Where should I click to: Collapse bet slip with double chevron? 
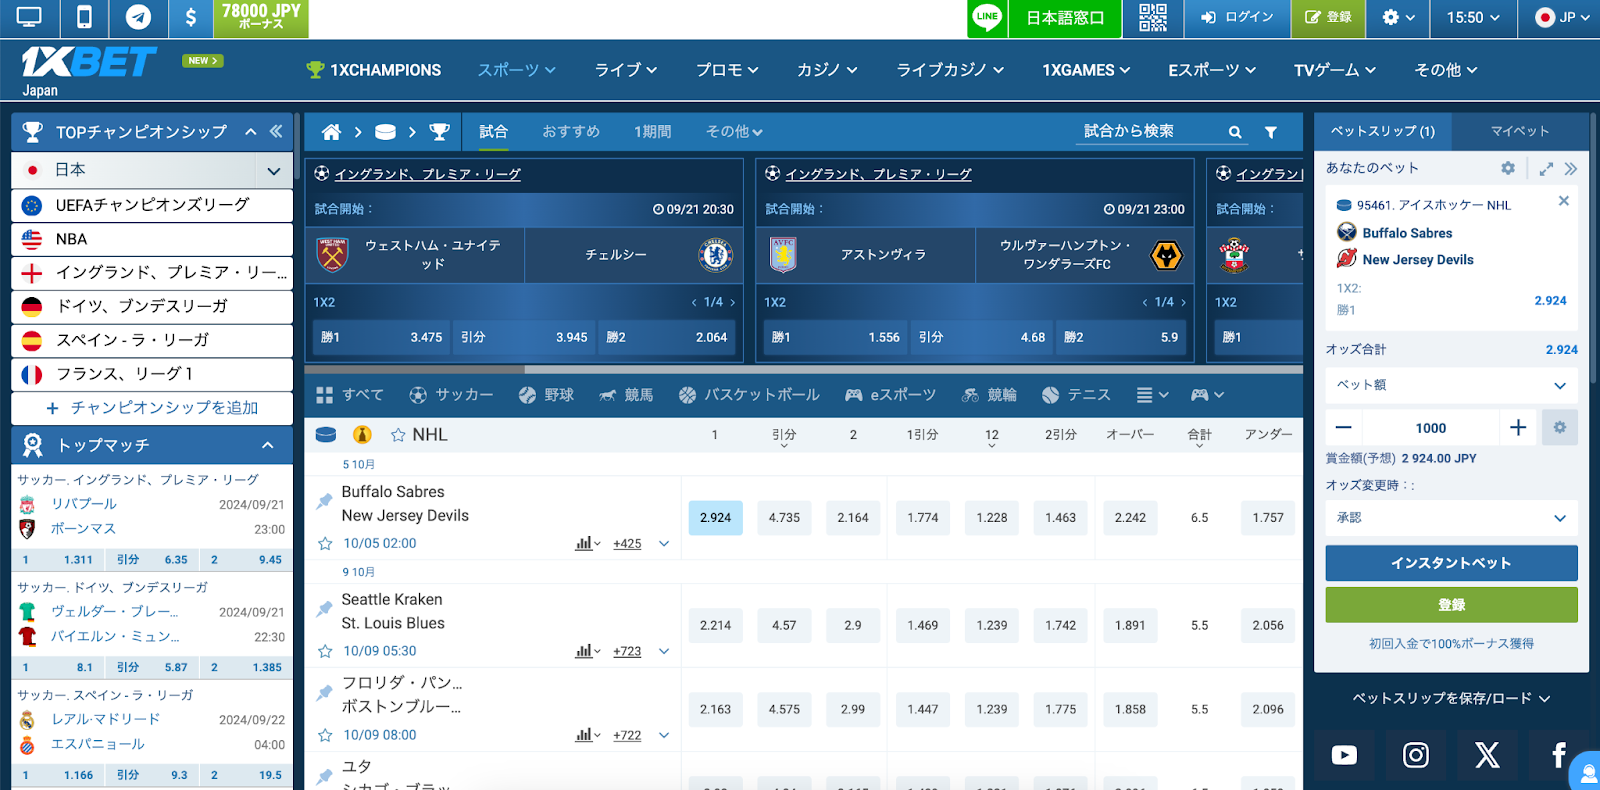point(1571,168)
